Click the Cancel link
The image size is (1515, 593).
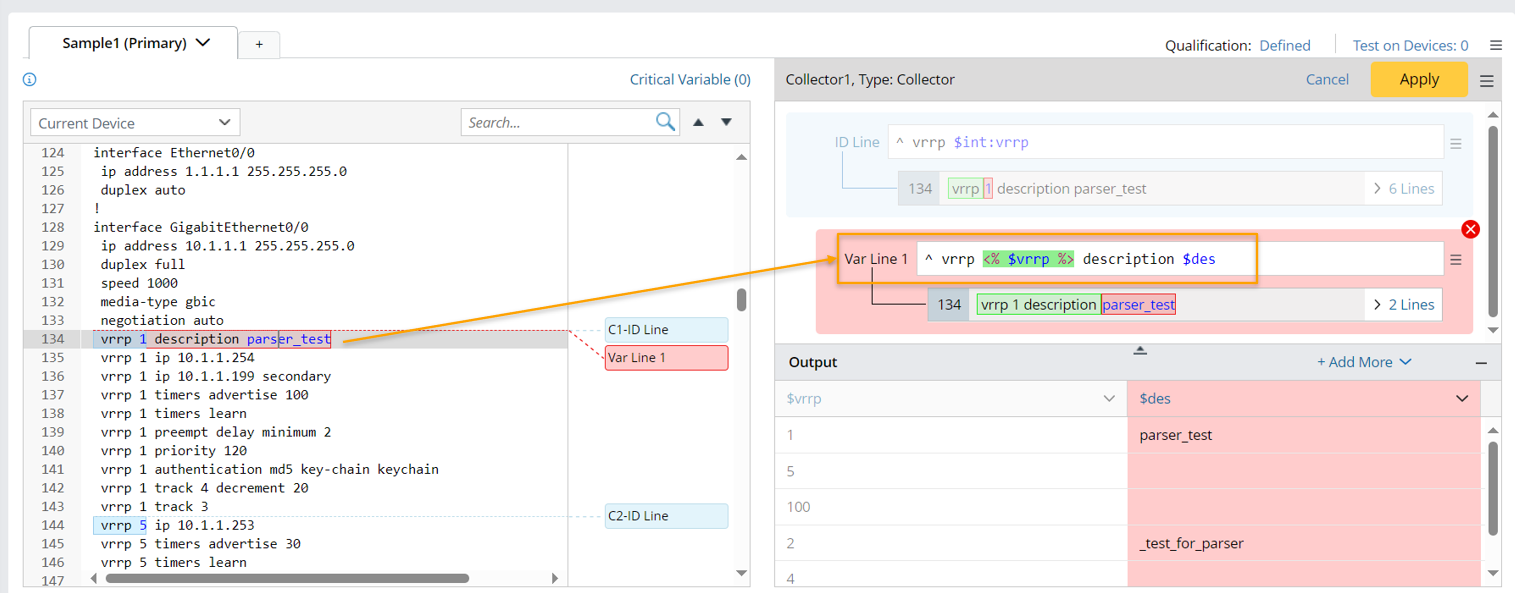(1327, 80)
